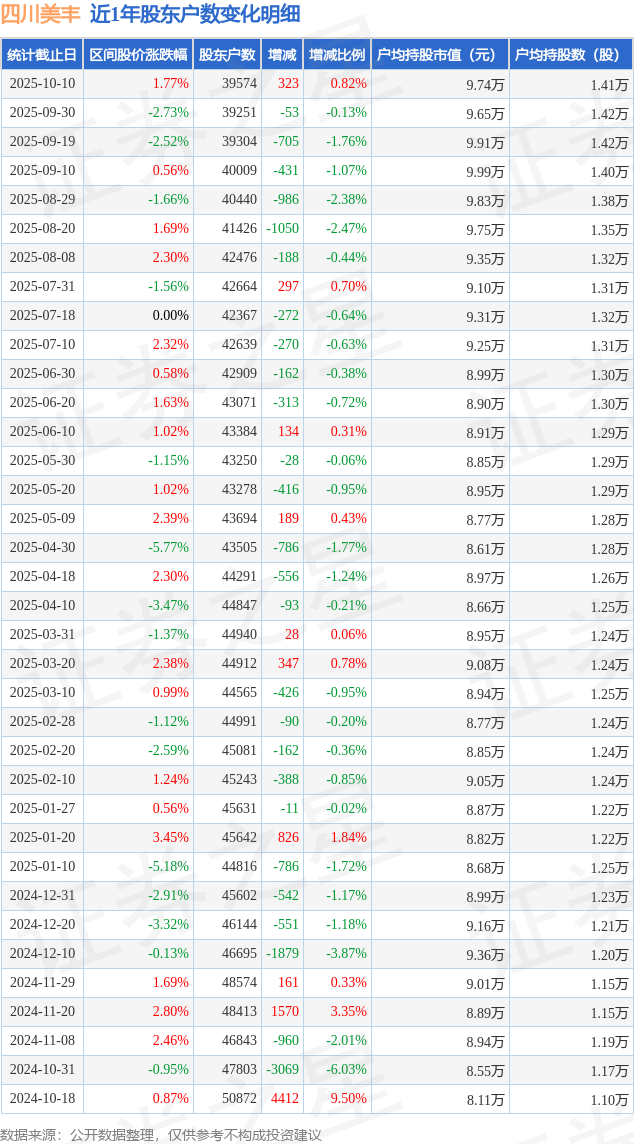
Task: Click the 39574 shareholder count cell
Action: 239,84
